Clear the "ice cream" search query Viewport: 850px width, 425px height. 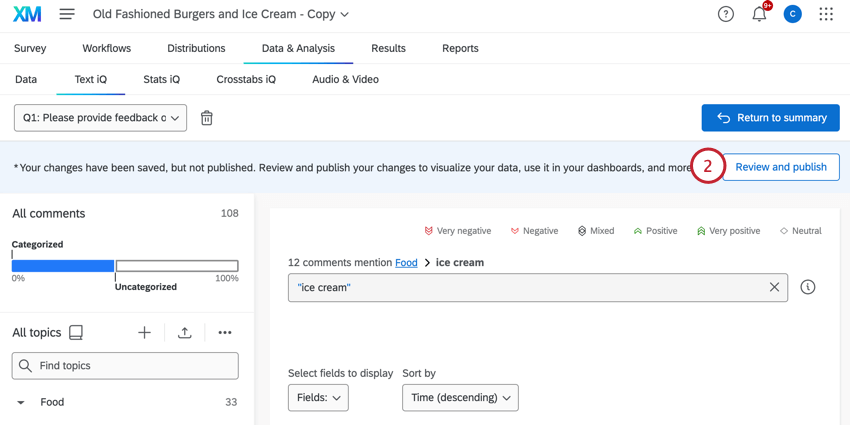pyautogui.click(x=774, y=288)
